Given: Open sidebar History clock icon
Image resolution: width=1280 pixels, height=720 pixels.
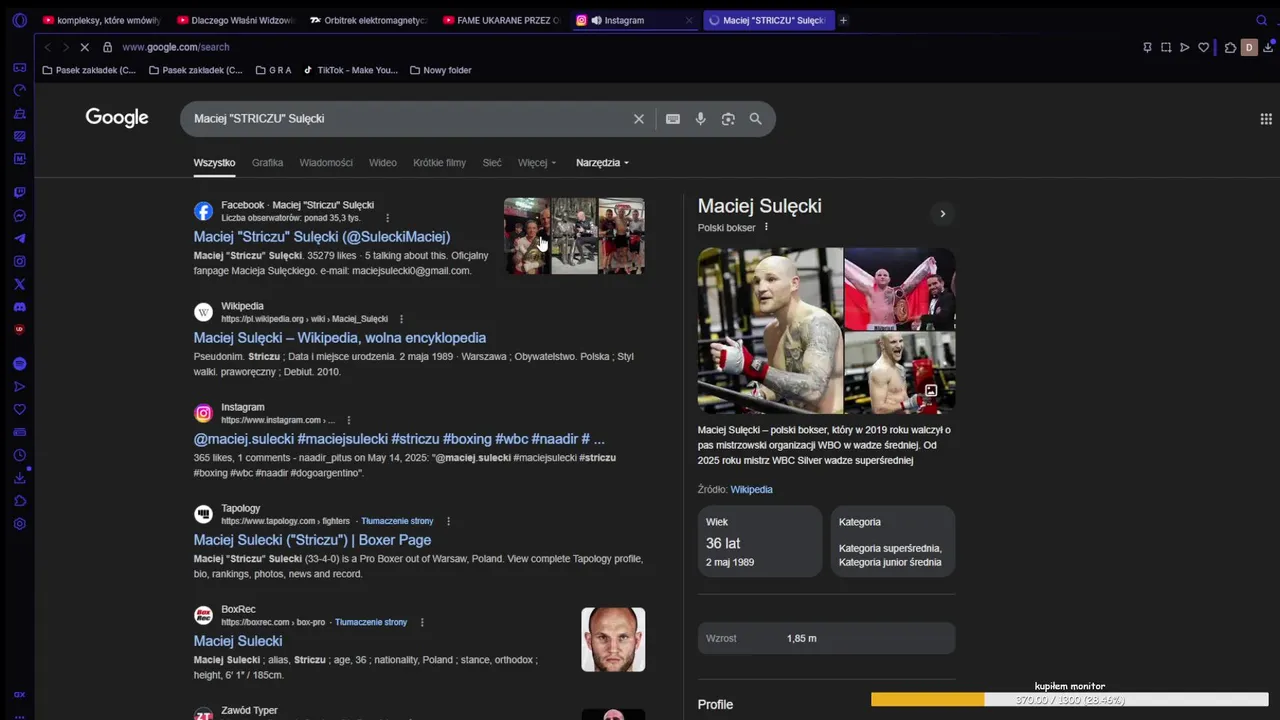Looking at the screenshot, I should (19, 455).
